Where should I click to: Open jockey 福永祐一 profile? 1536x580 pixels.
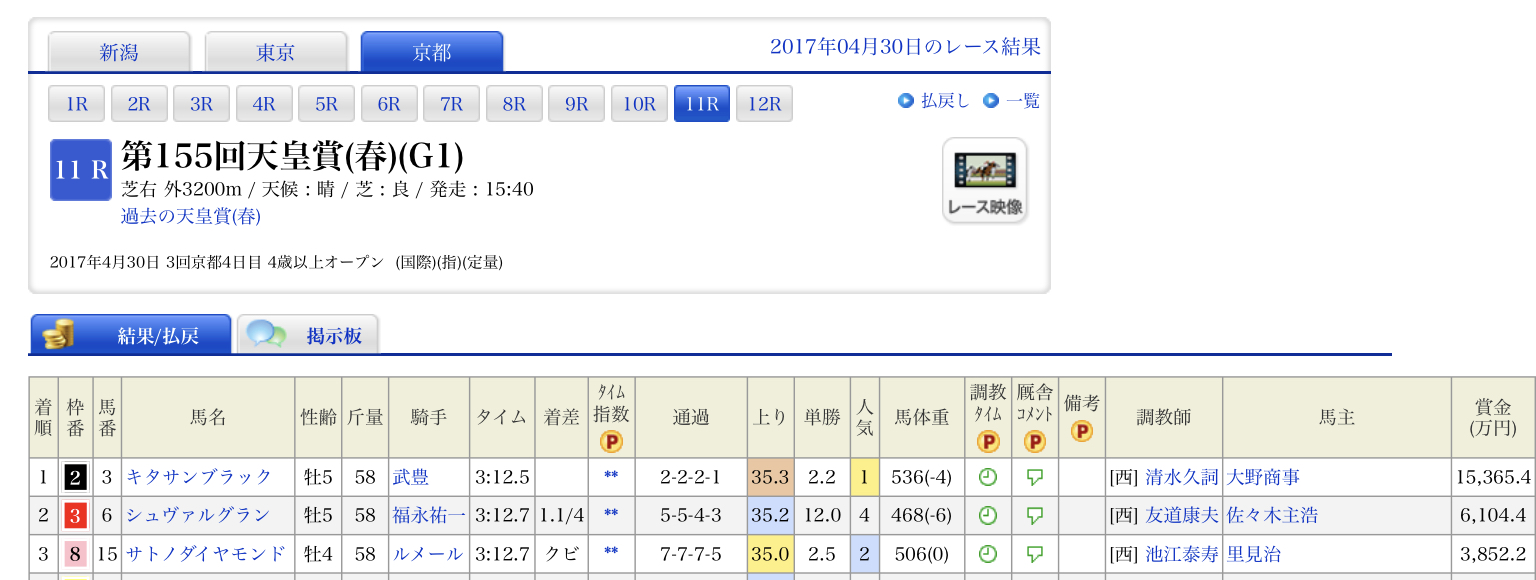(x=429, y=516)
